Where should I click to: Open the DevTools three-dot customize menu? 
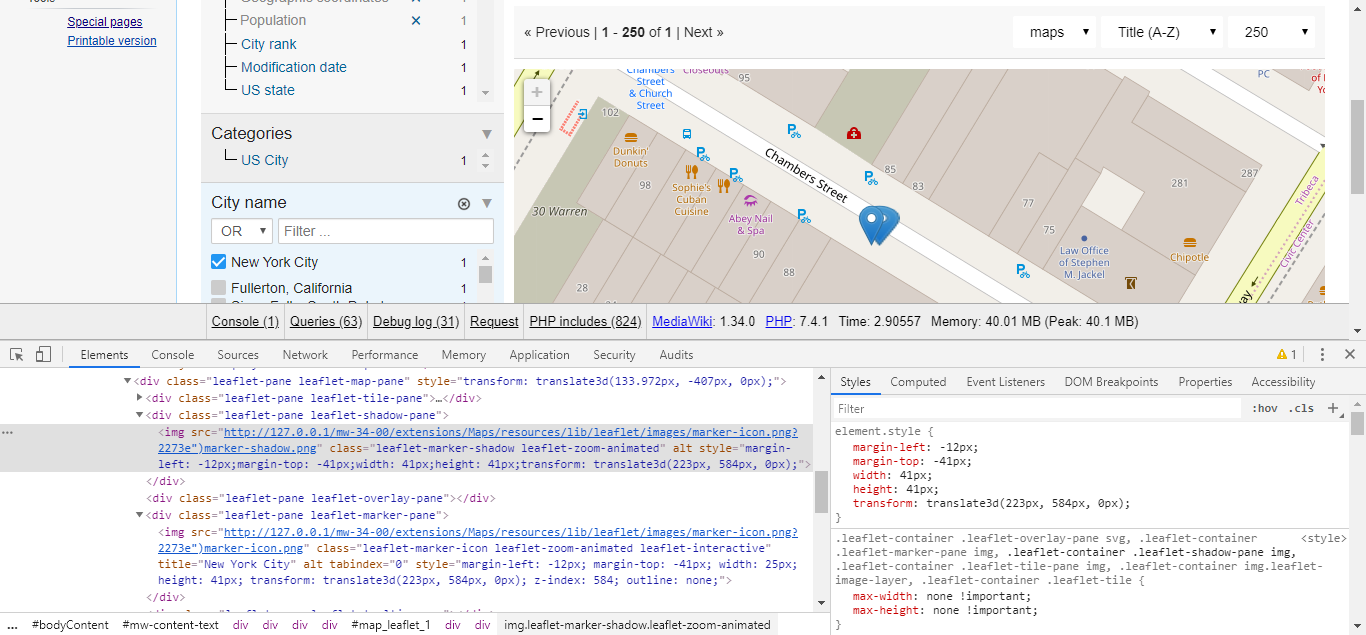click(1322, 354)
